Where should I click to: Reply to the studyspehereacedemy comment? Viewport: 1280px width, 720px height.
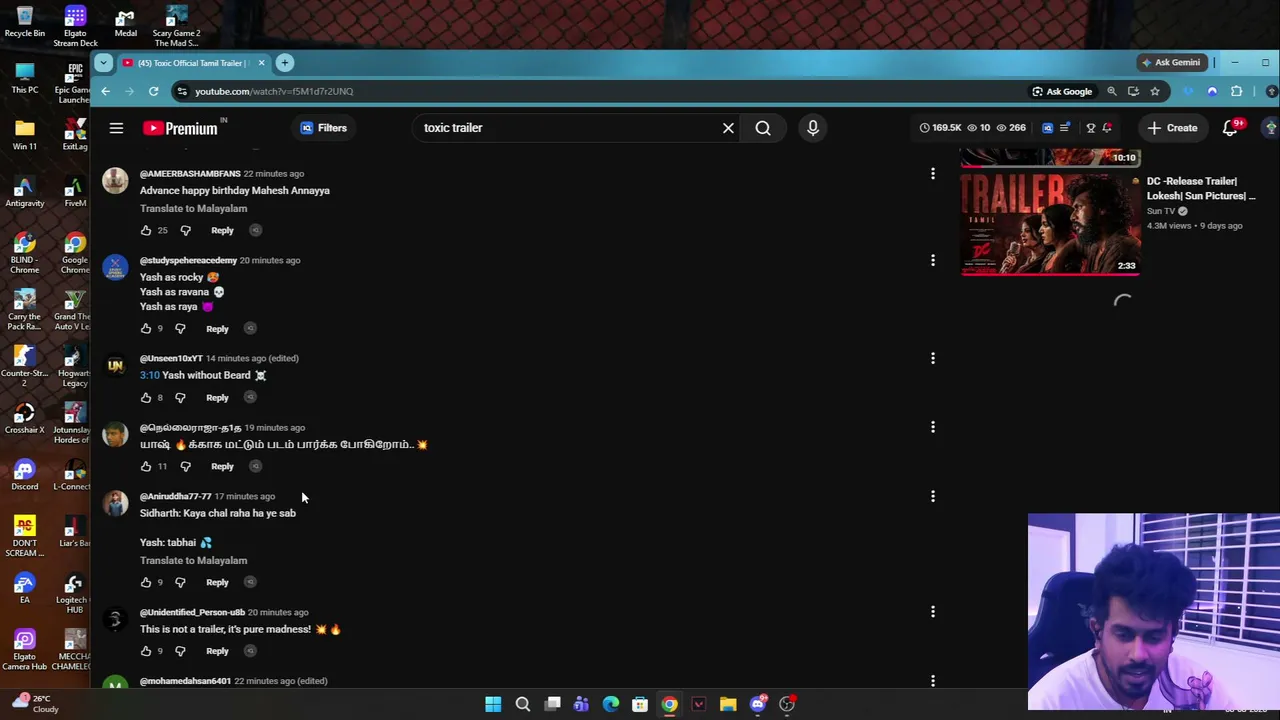pos(217,328)
